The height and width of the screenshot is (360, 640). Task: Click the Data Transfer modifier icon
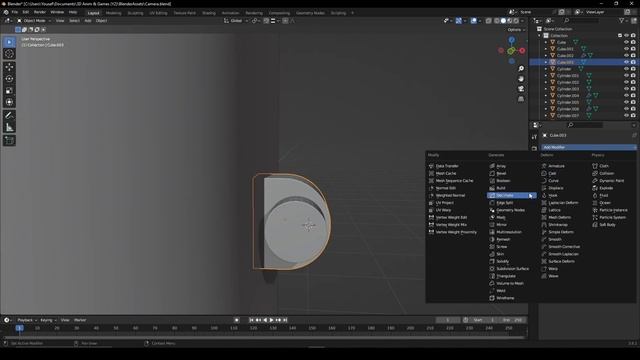click(431, 166)
